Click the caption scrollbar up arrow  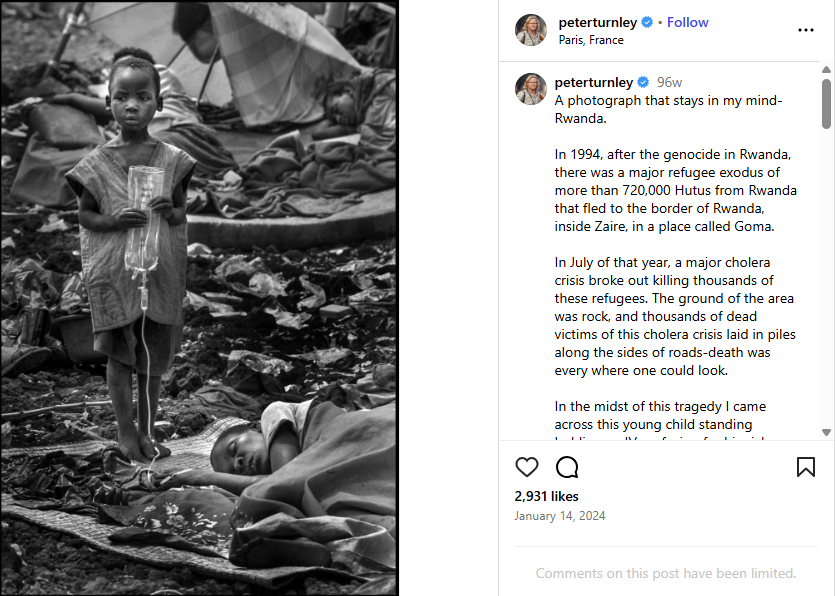click(x=826, y=70)
